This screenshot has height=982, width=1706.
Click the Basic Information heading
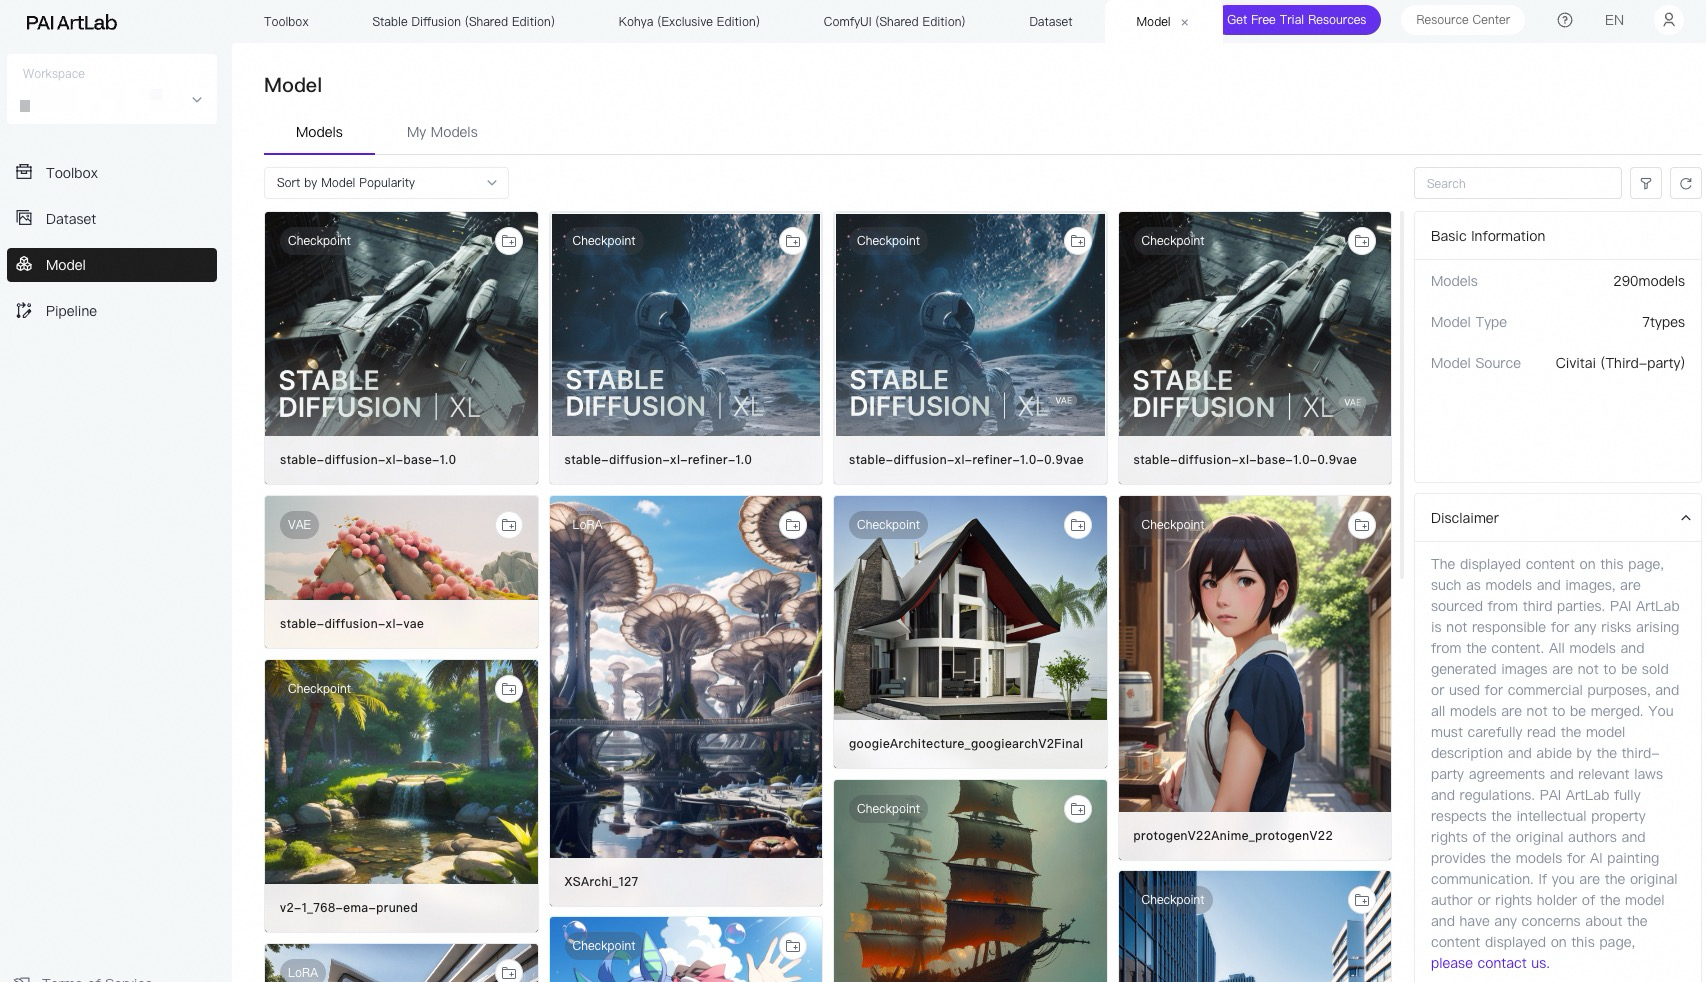(1488, 236)
